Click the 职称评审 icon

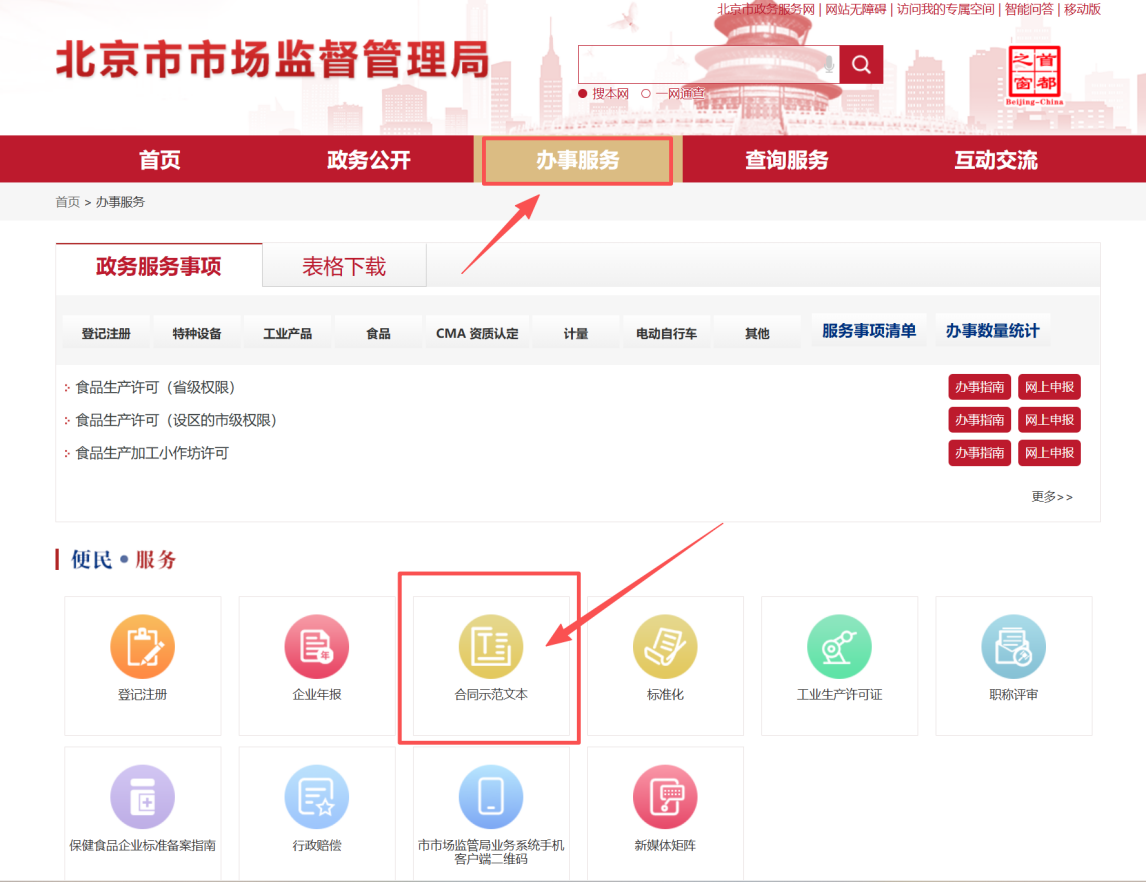[x=1013, y=647]
